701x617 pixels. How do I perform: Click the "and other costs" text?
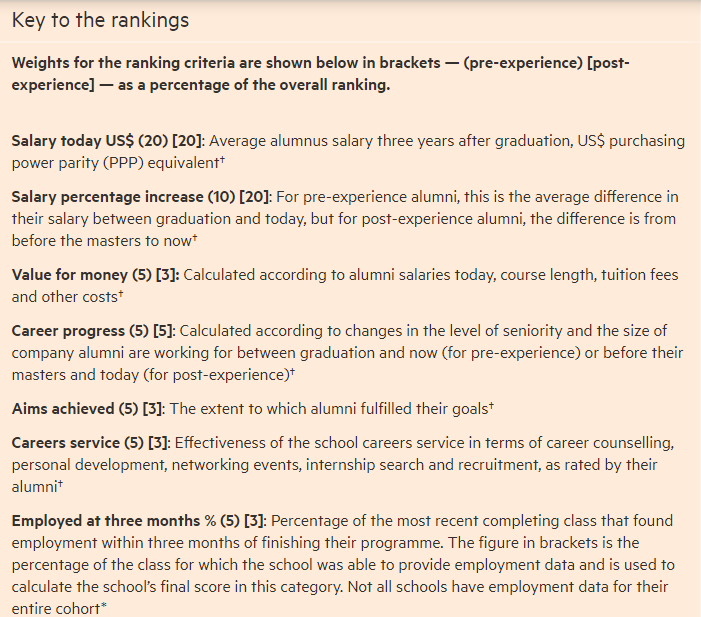click(x=65, y=296)
